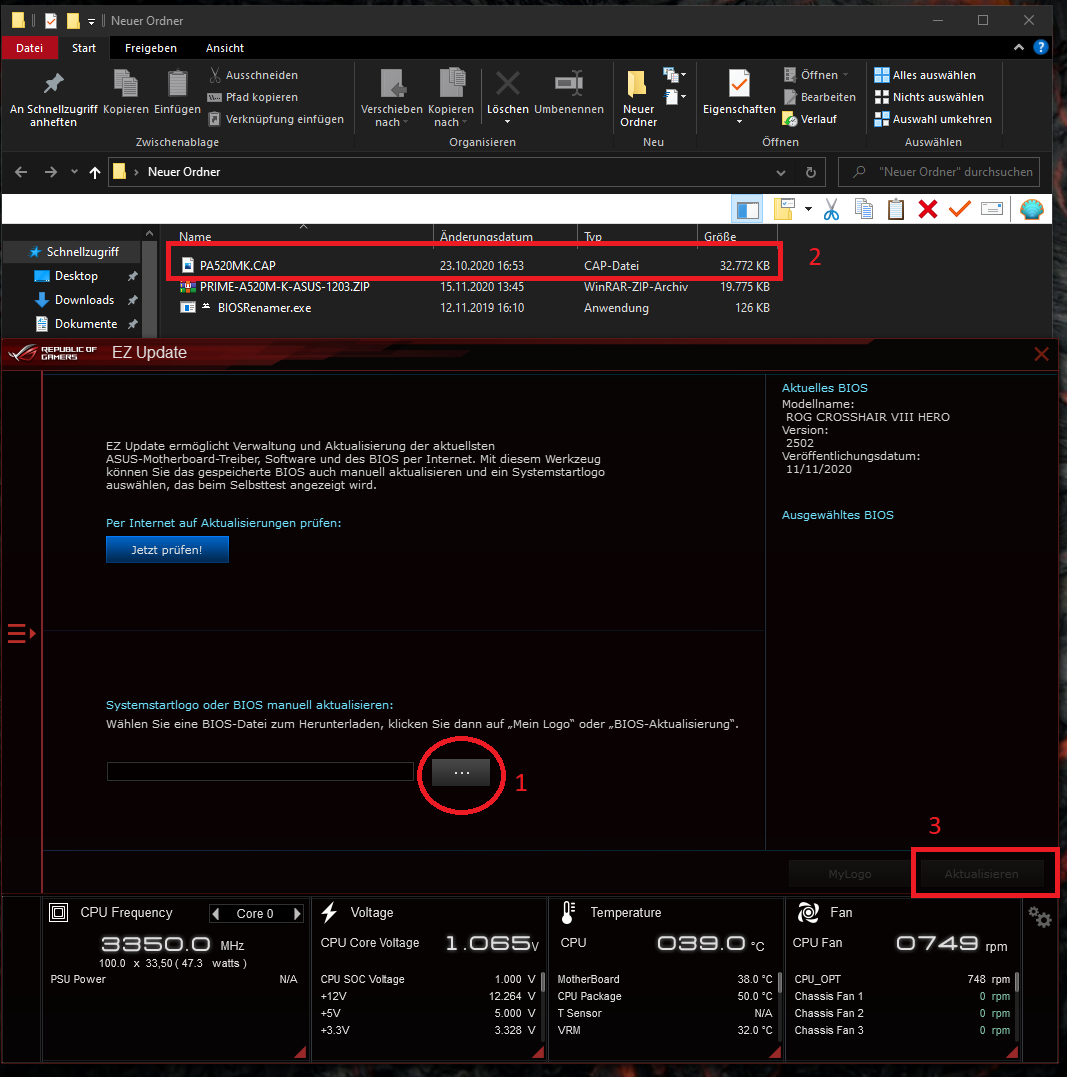Viewport: 1067px width, 1077px height.
Task: Expand the Öffnen dropdown arrow
Action: 846,75
